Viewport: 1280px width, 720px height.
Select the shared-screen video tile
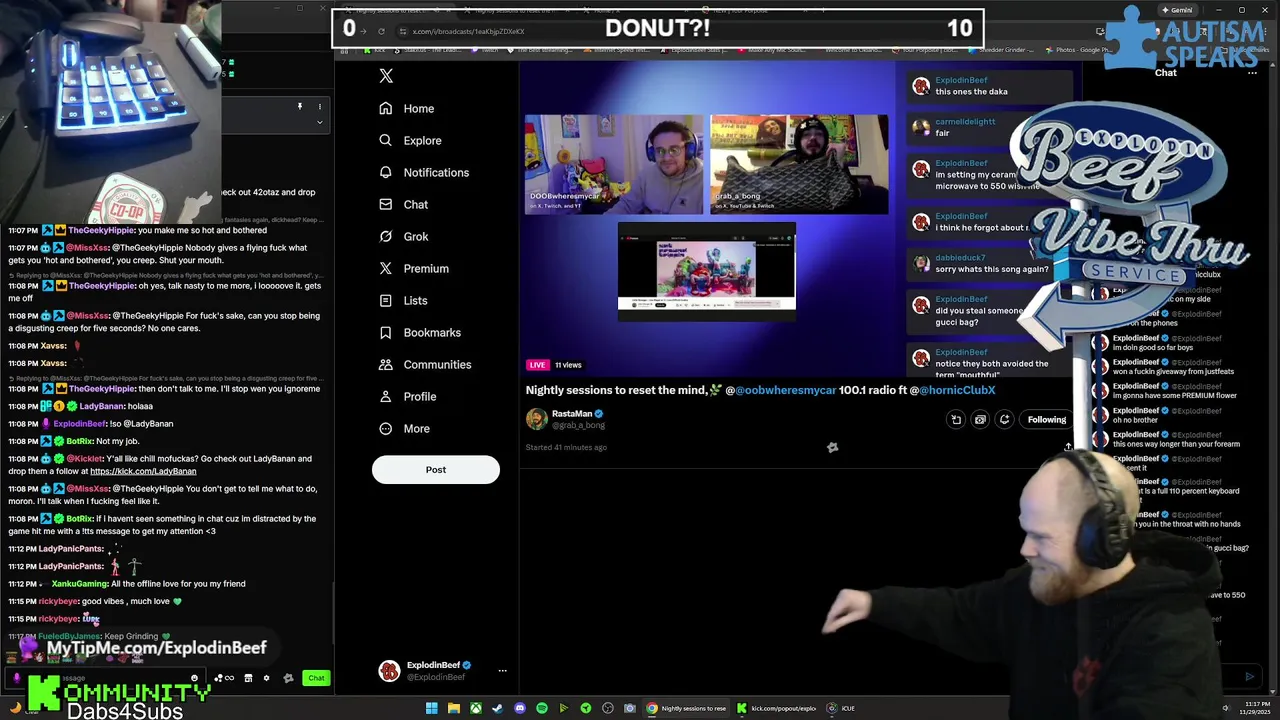pyautogui.click(x=707, y=272)
